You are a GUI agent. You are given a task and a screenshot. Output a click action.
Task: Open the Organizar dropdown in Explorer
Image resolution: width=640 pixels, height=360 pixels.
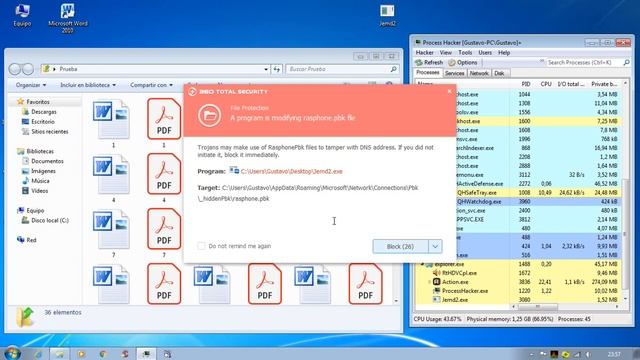coord(31,85)
